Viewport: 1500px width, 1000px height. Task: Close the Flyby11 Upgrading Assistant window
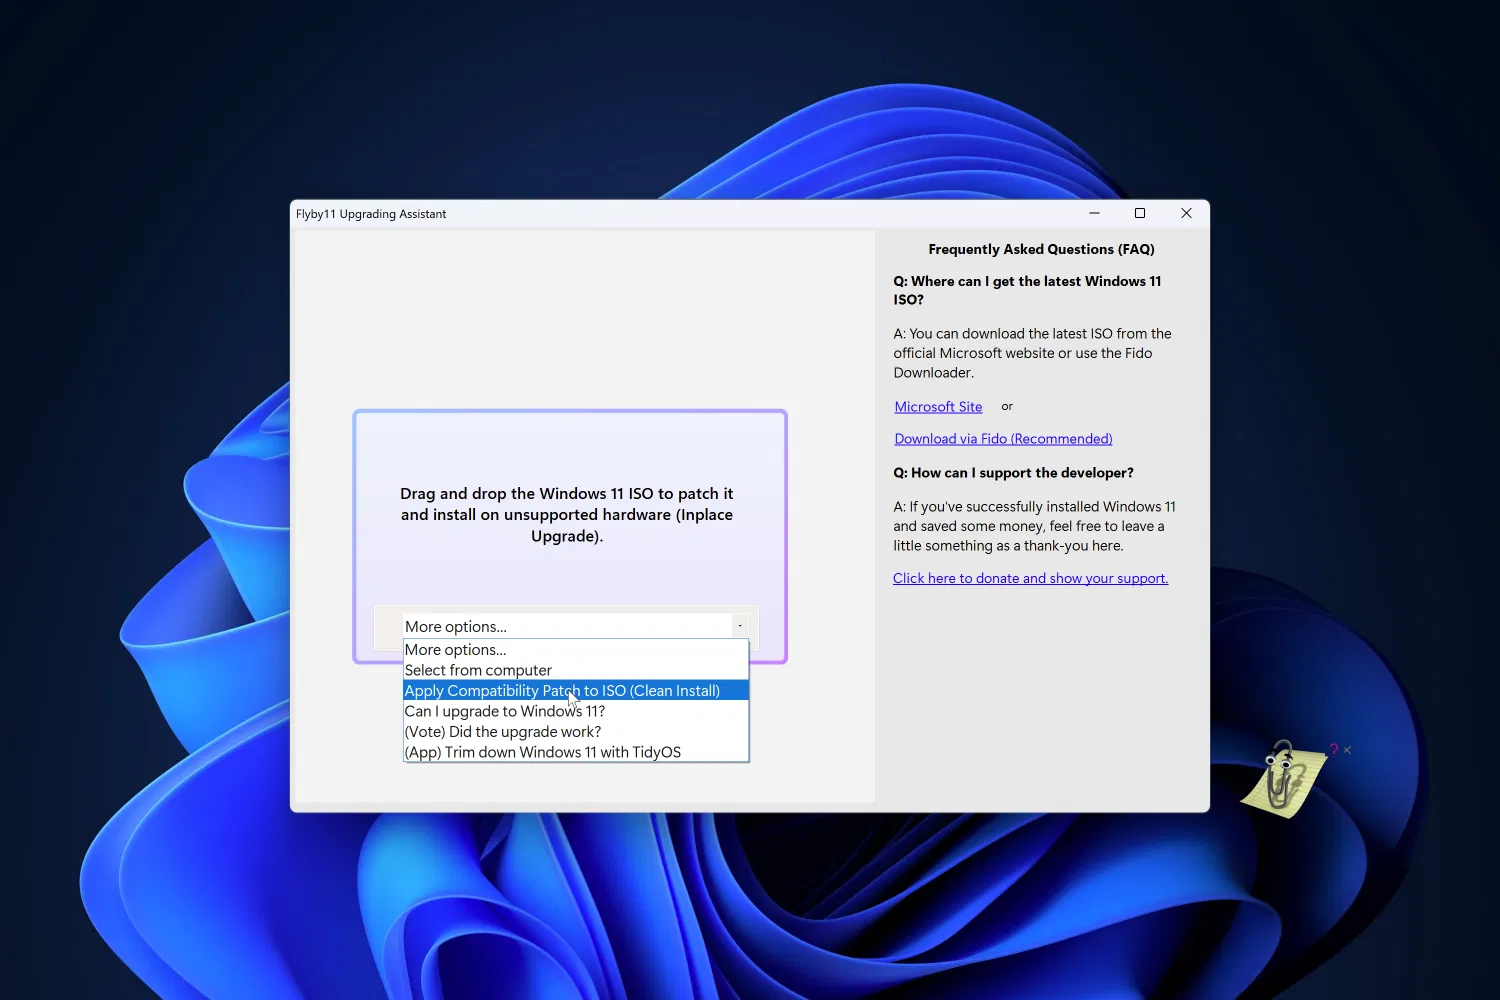pos(1186,213)
